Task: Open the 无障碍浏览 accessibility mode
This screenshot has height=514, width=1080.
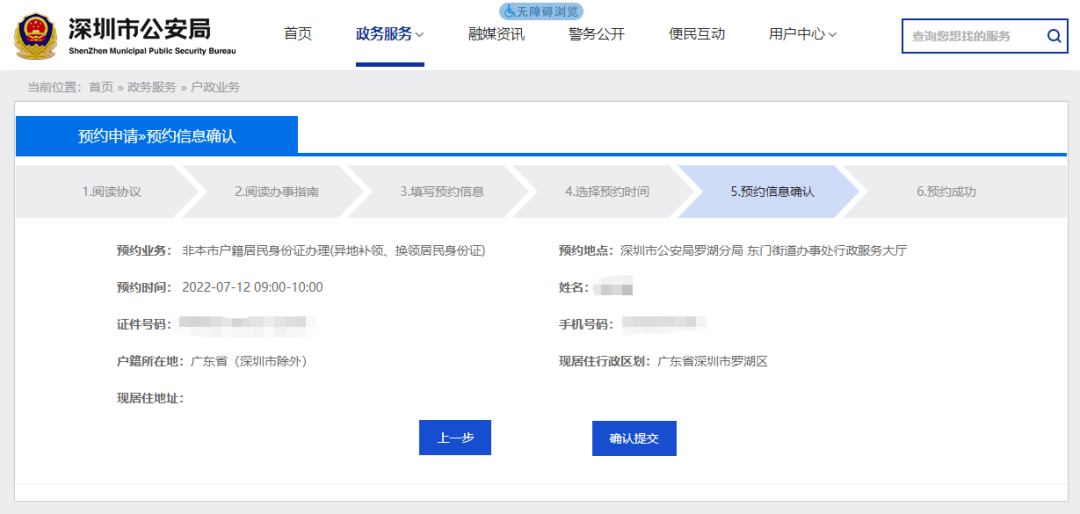Action: [x=541, y=11]
